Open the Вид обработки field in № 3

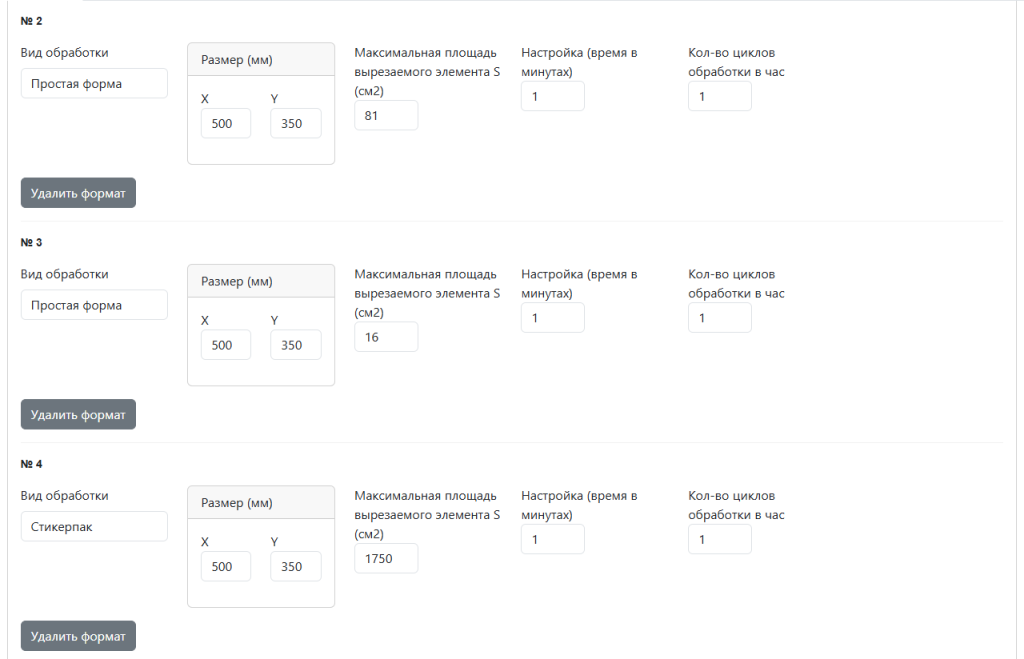[x=94, y=305]
